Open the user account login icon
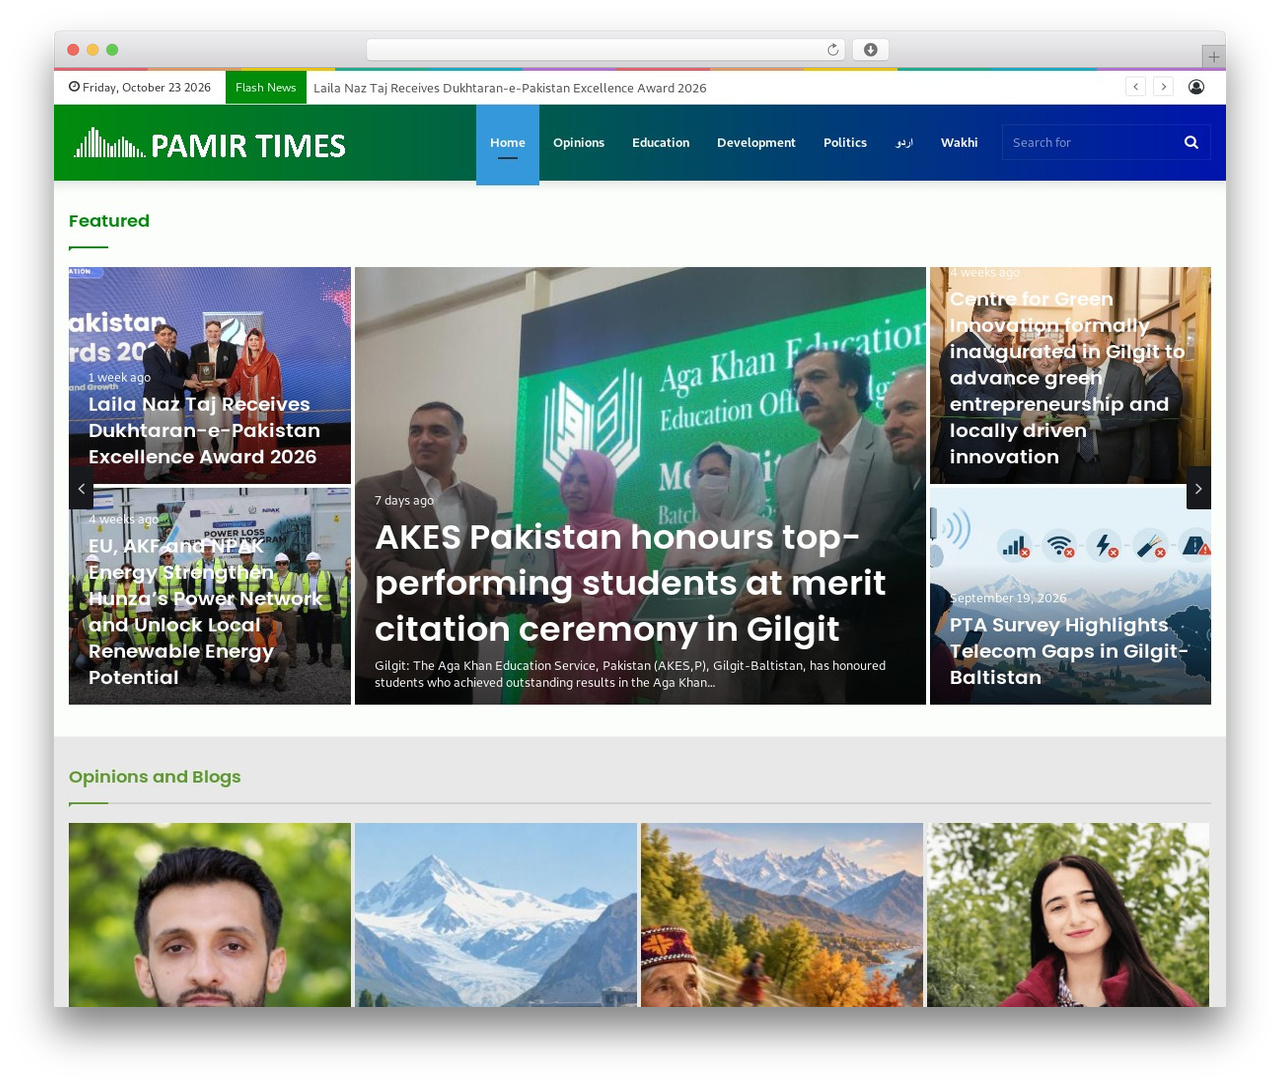The height and width of the screenshot is (1084, 1280). 1196,87
